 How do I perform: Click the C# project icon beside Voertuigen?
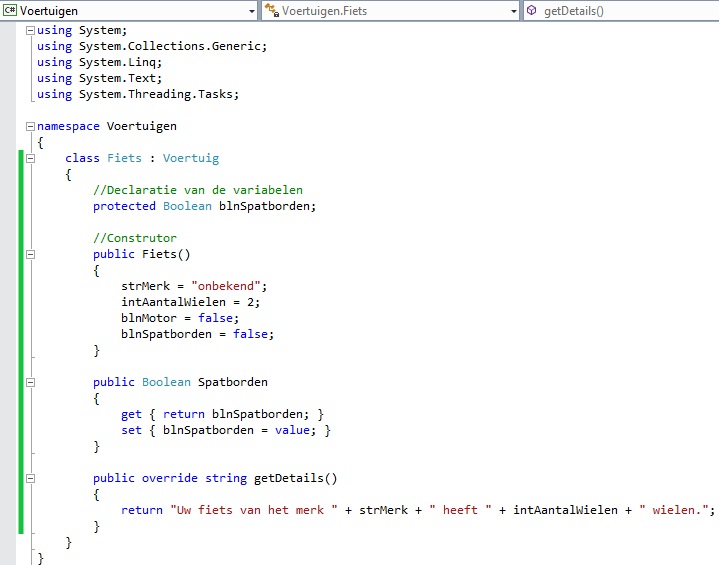10,10
